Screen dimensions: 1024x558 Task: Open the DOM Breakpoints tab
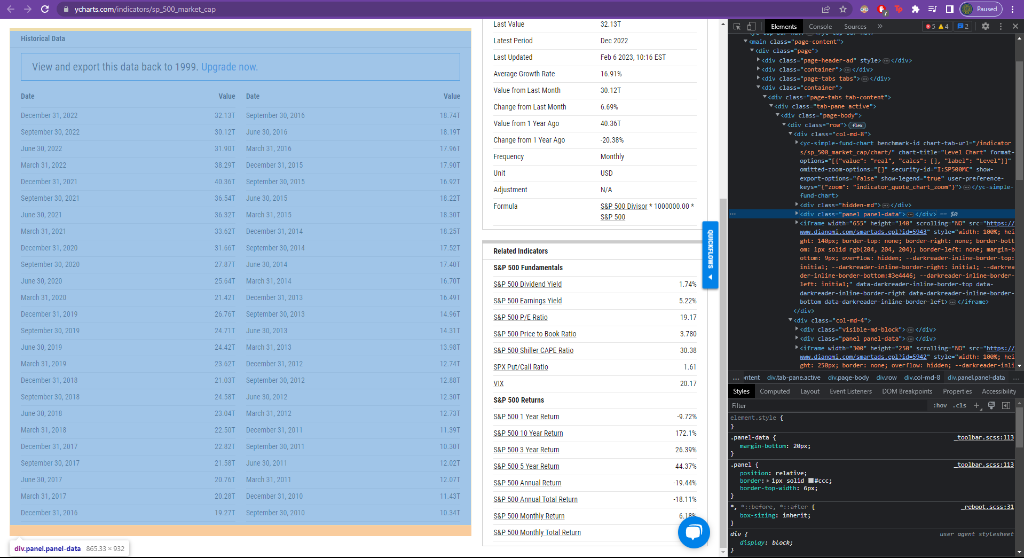(x=906, y=391)
